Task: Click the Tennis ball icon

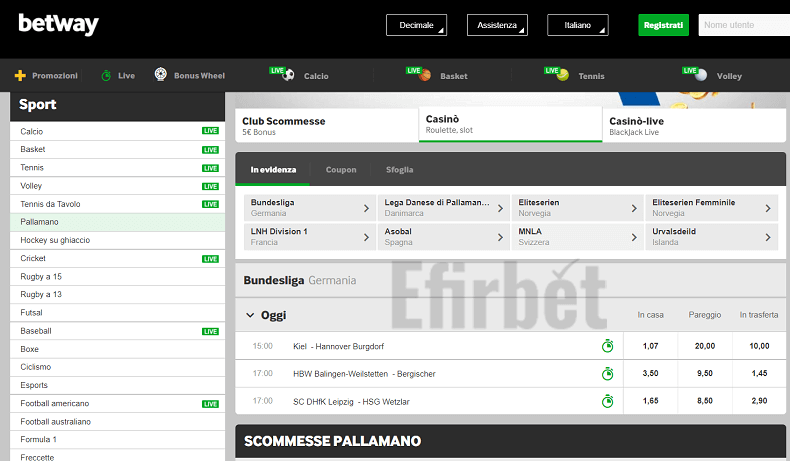Action: coord(563,75)
